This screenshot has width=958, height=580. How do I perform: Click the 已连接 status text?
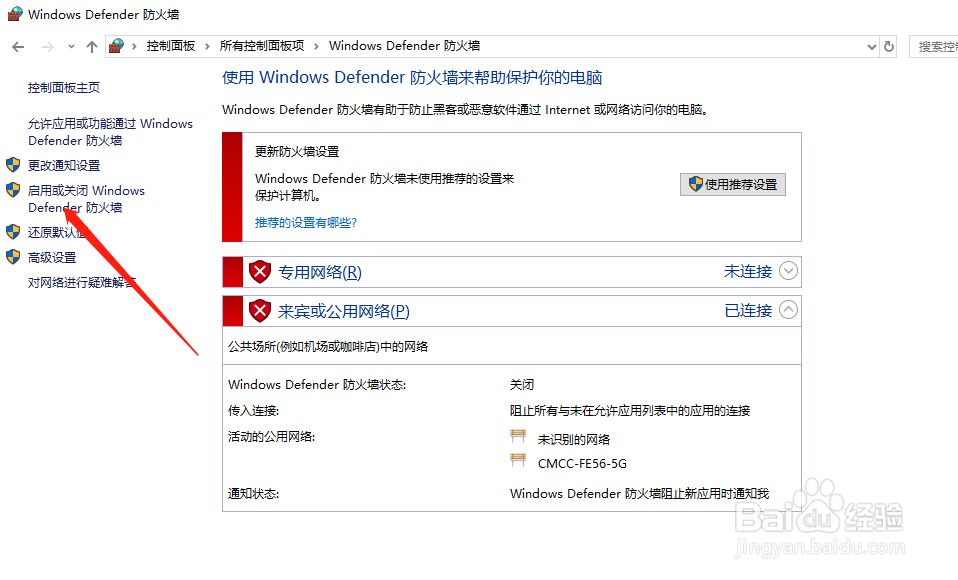[x=748, y=311]
